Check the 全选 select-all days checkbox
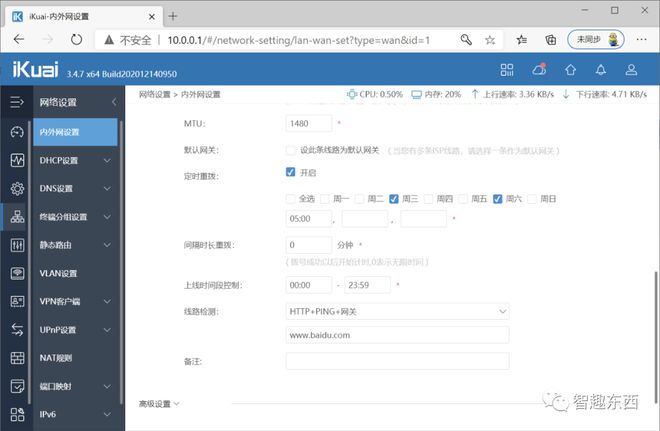The width and height of the screenshot is (660, 431). [291, 198]
